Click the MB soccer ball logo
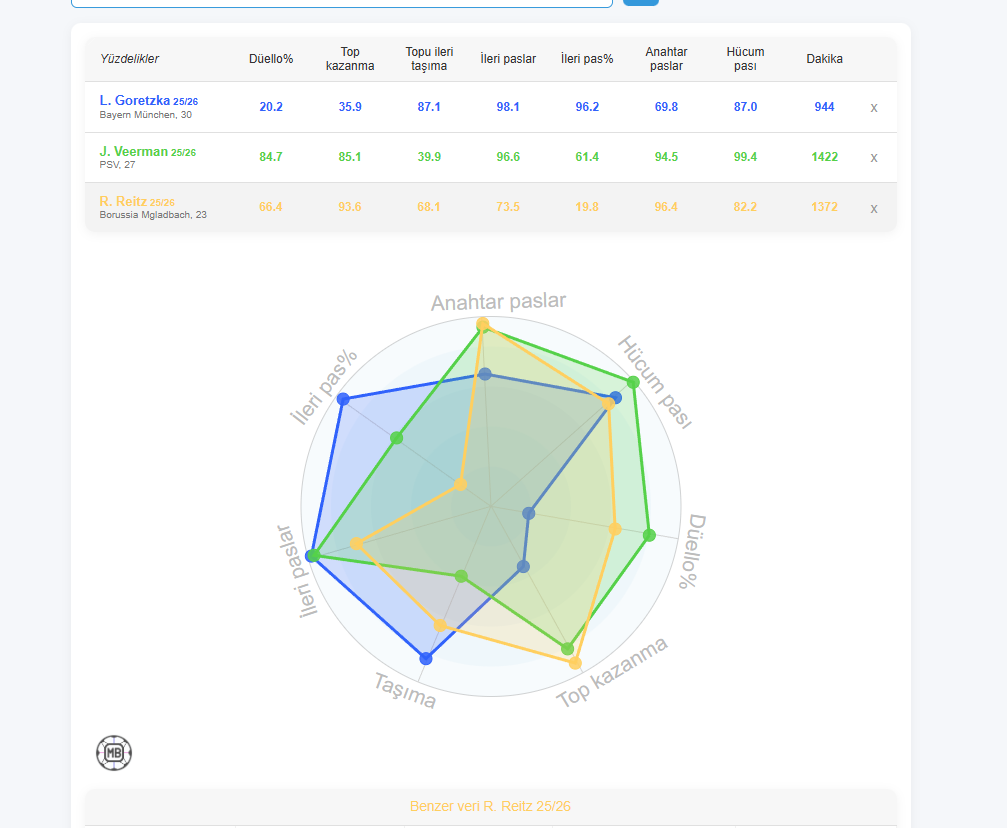The image size is (1007, 828). (114, 753)
